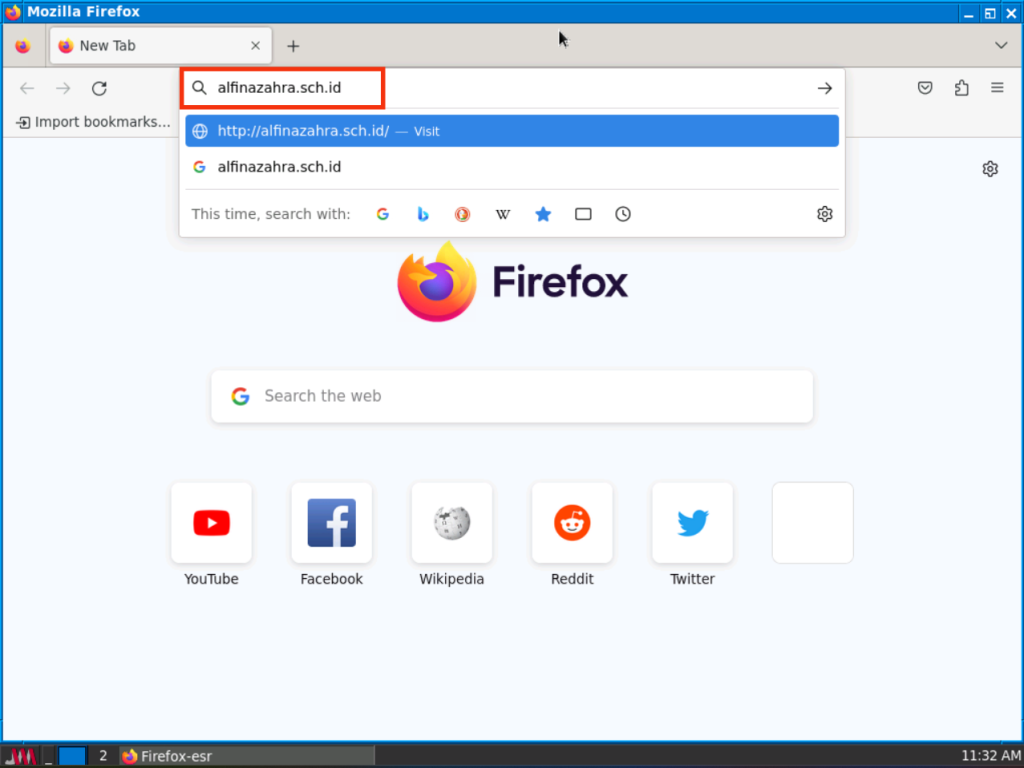The width and height of the screenshot is (1024, 768).
Task: Open search settings gear in dropdown
Action: (x=824, y=214)
